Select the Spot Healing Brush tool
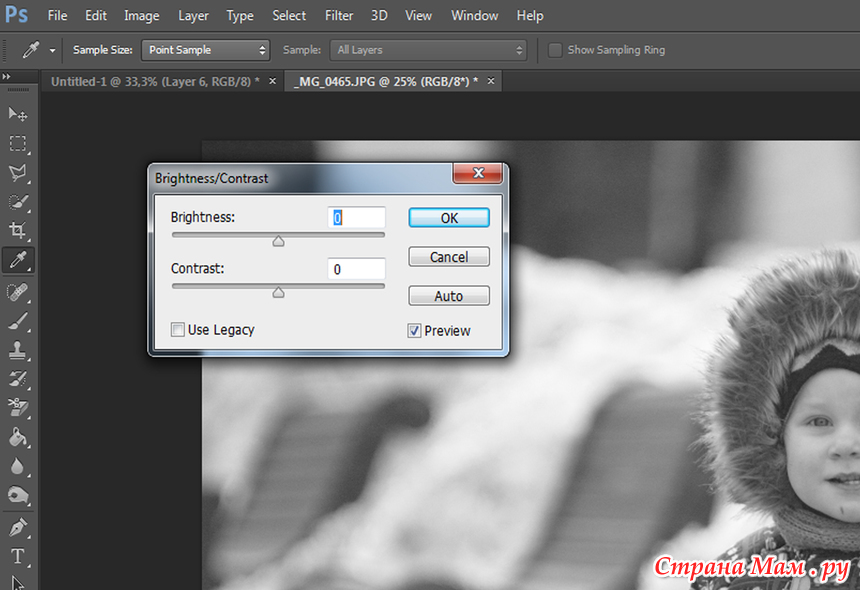Screen dimensions: 860x590 click(x=18, y=292)
